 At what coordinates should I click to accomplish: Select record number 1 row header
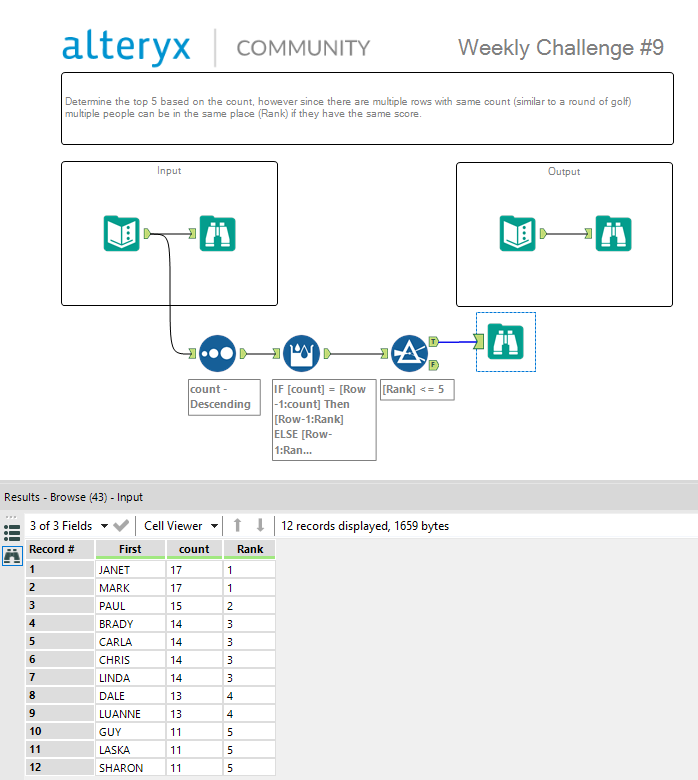click(x=60, y=570)
